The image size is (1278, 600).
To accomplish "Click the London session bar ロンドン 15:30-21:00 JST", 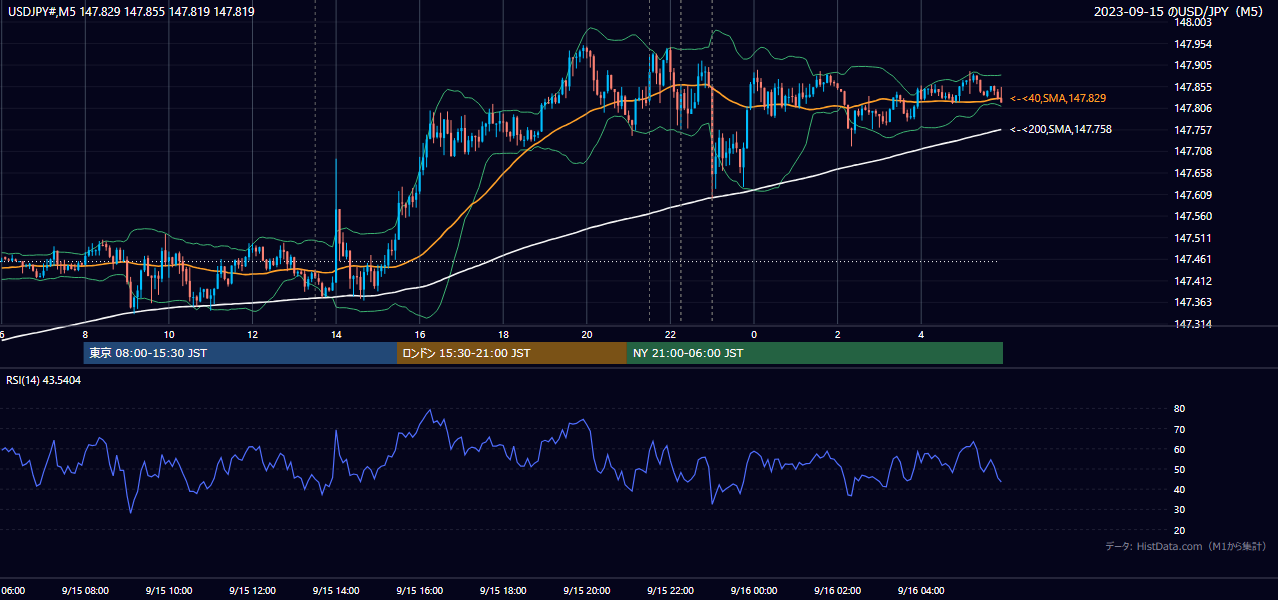I will coord(511,353).
